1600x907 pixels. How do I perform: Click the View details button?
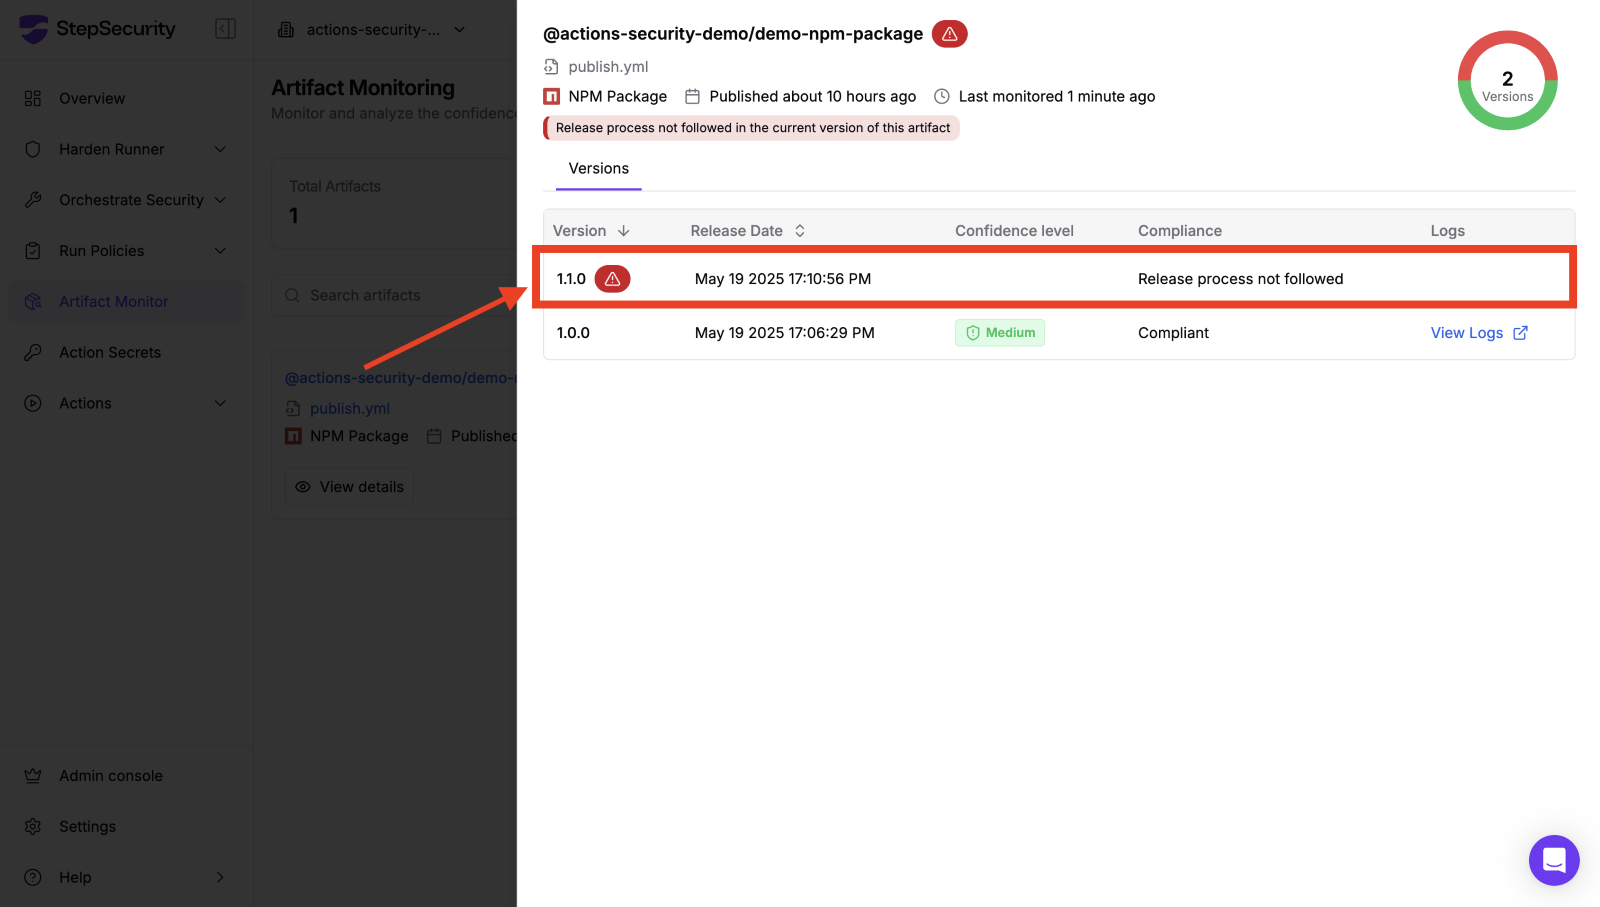pyautogui.click(x=349, y=487)
